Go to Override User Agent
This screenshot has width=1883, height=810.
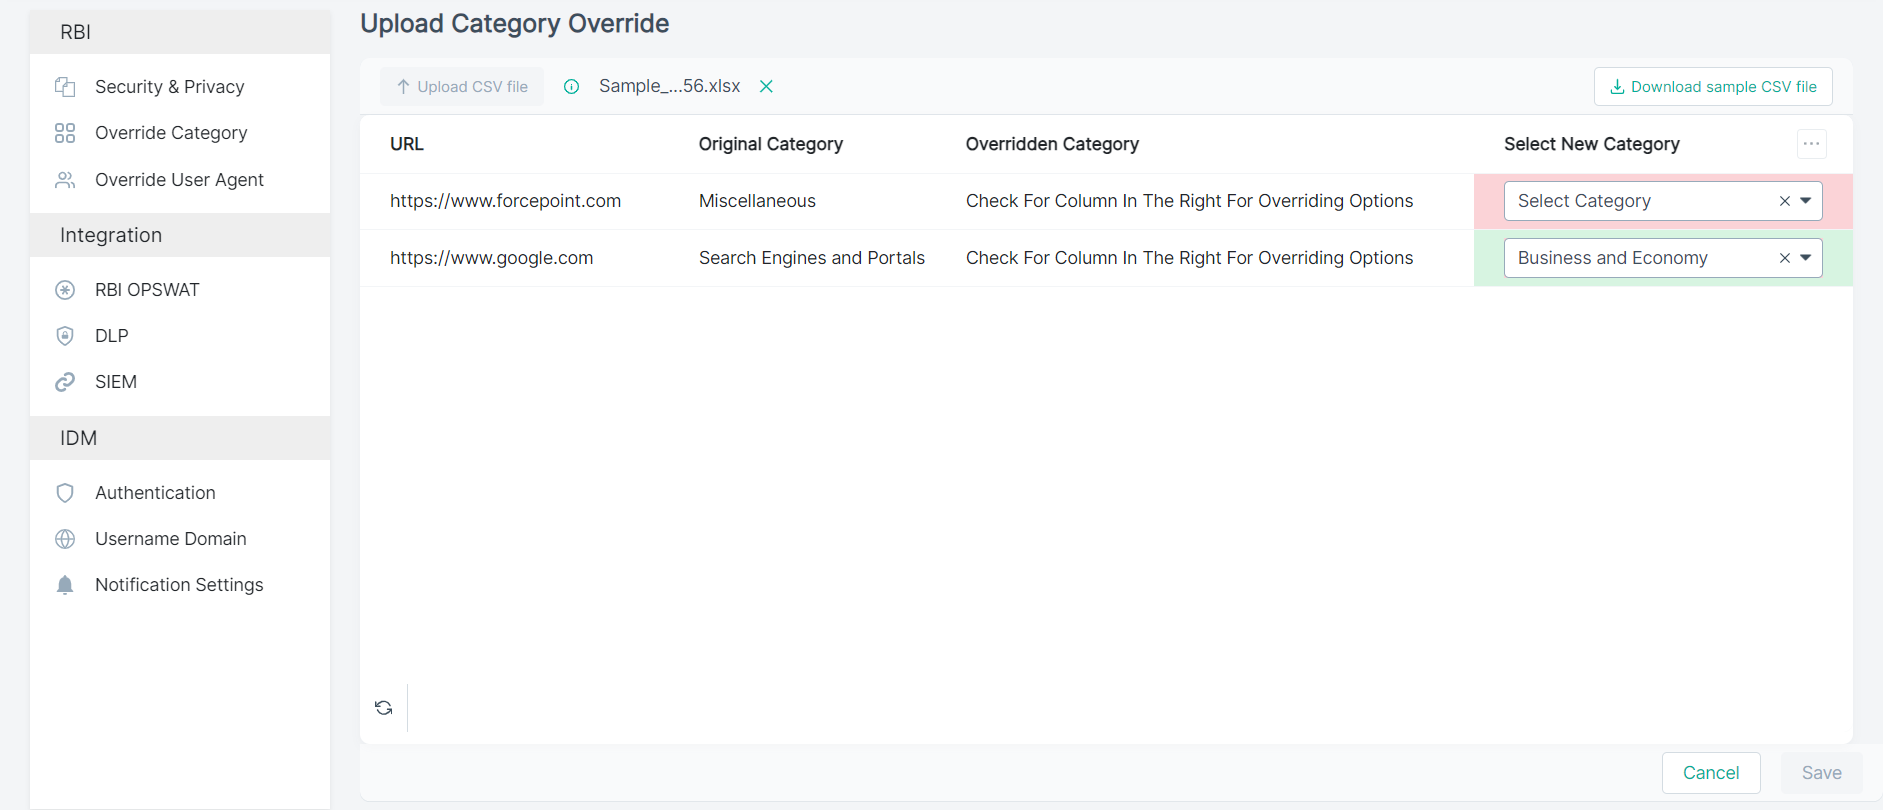tap(180, 180)
